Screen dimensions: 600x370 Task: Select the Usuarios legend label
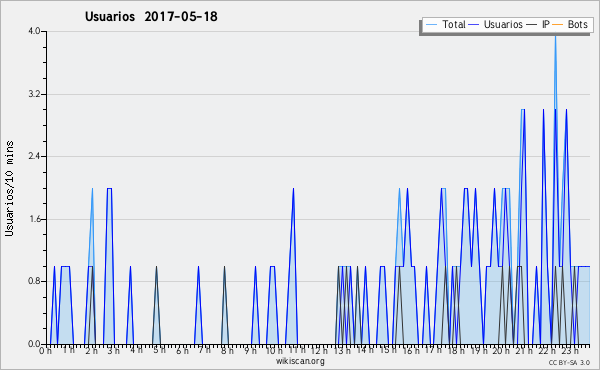[x=503, y=24]
